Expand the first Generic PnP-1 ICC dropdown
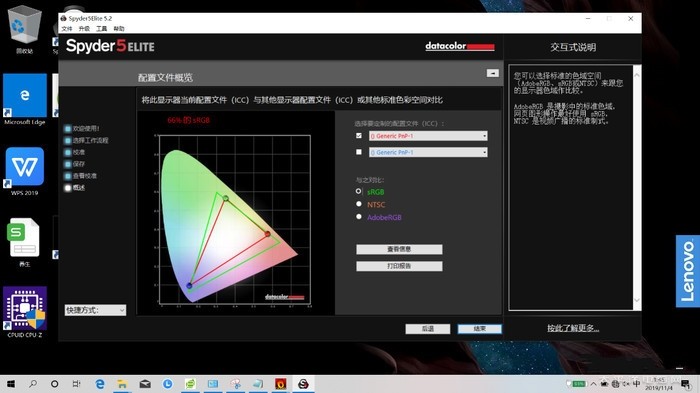Viewport: 700px width, 393px height. pyautogui.click(x=428, y=136)
